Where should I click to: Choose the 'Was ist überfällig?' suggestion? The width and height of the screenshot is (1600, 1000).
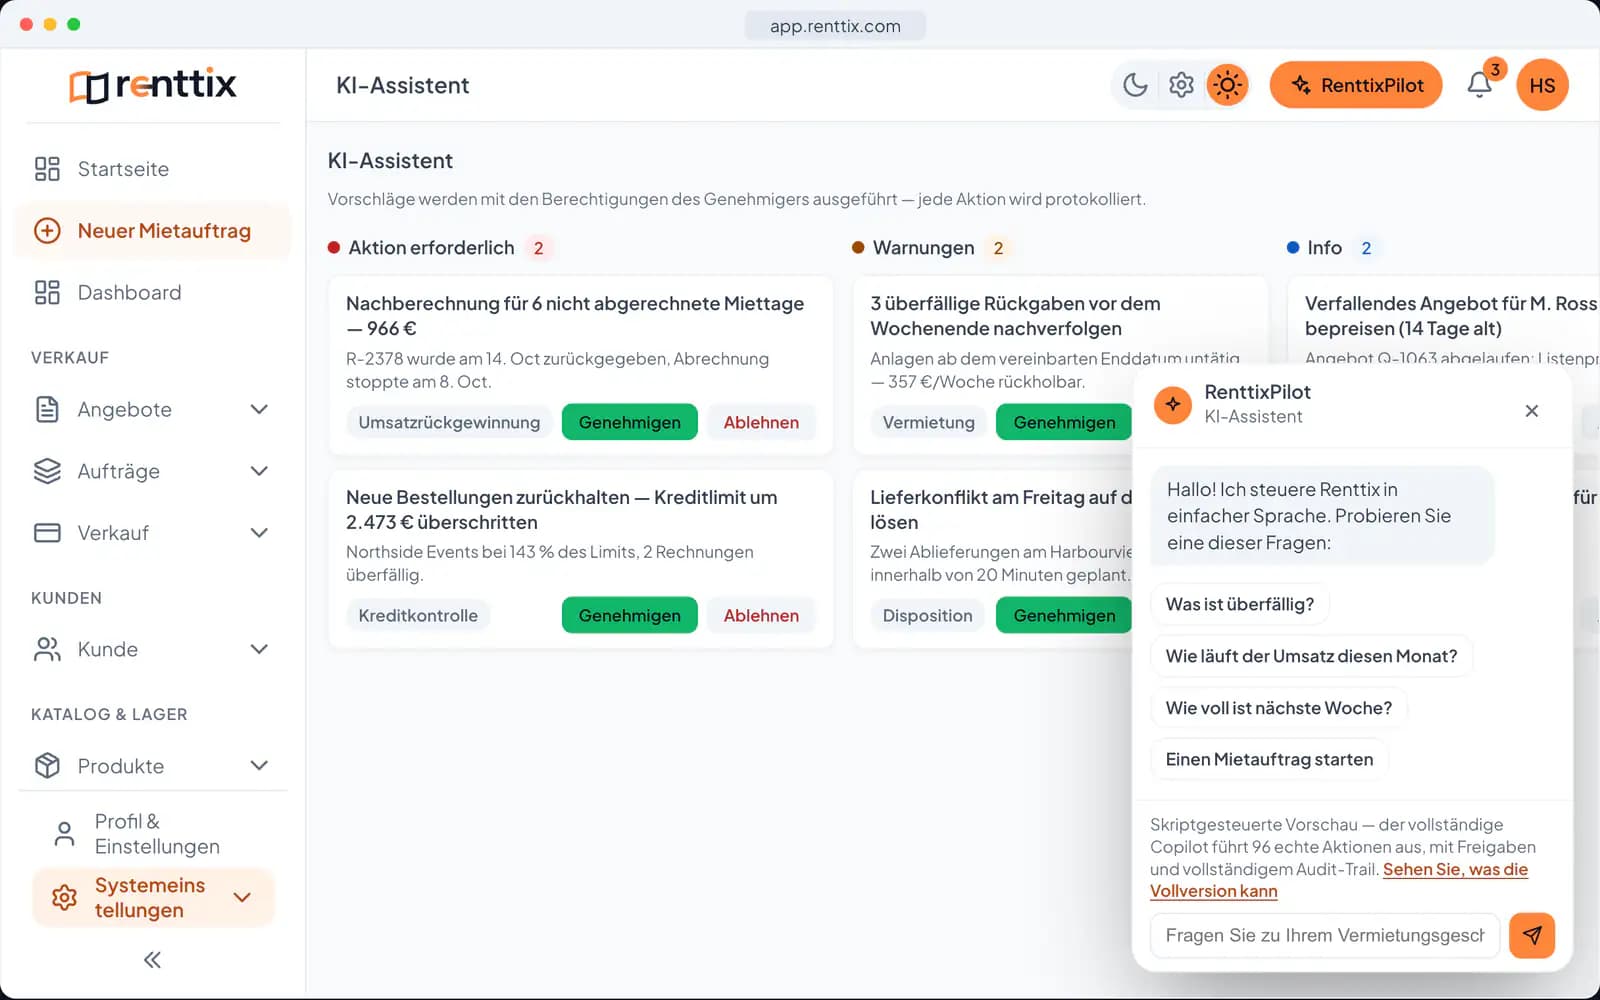pos(1240,604)
